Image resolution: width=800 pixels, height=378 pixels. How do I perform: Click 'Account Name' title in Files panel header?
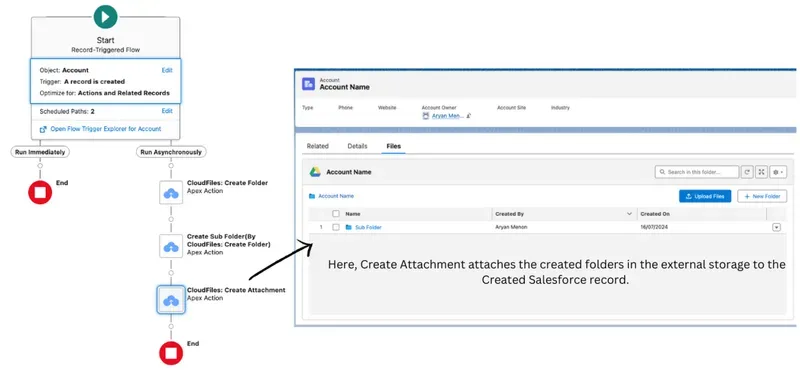tap(349, 172)
